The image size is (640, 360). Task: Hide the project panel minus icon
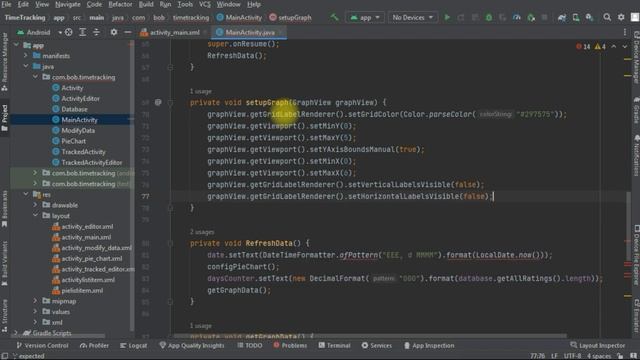[127, 32]
